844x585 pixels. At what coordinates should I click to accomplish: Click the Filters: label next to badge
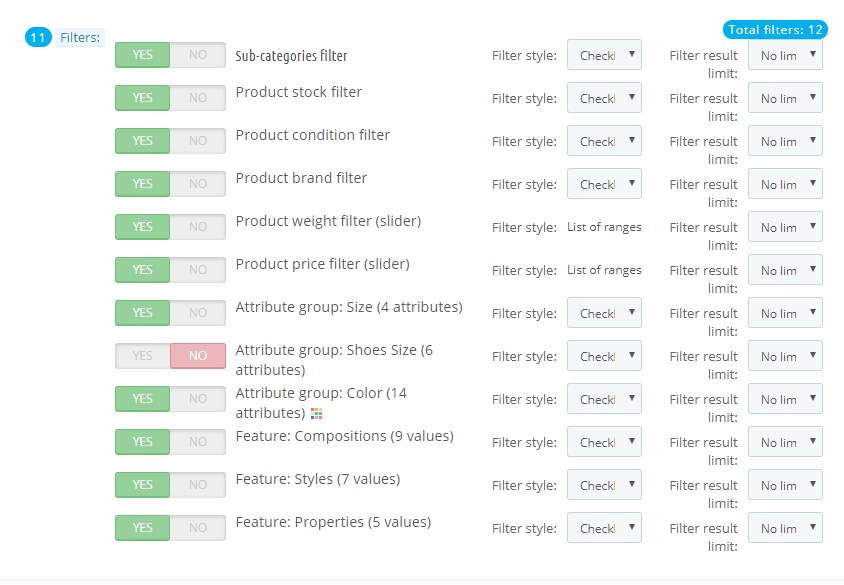pos(79,38)
